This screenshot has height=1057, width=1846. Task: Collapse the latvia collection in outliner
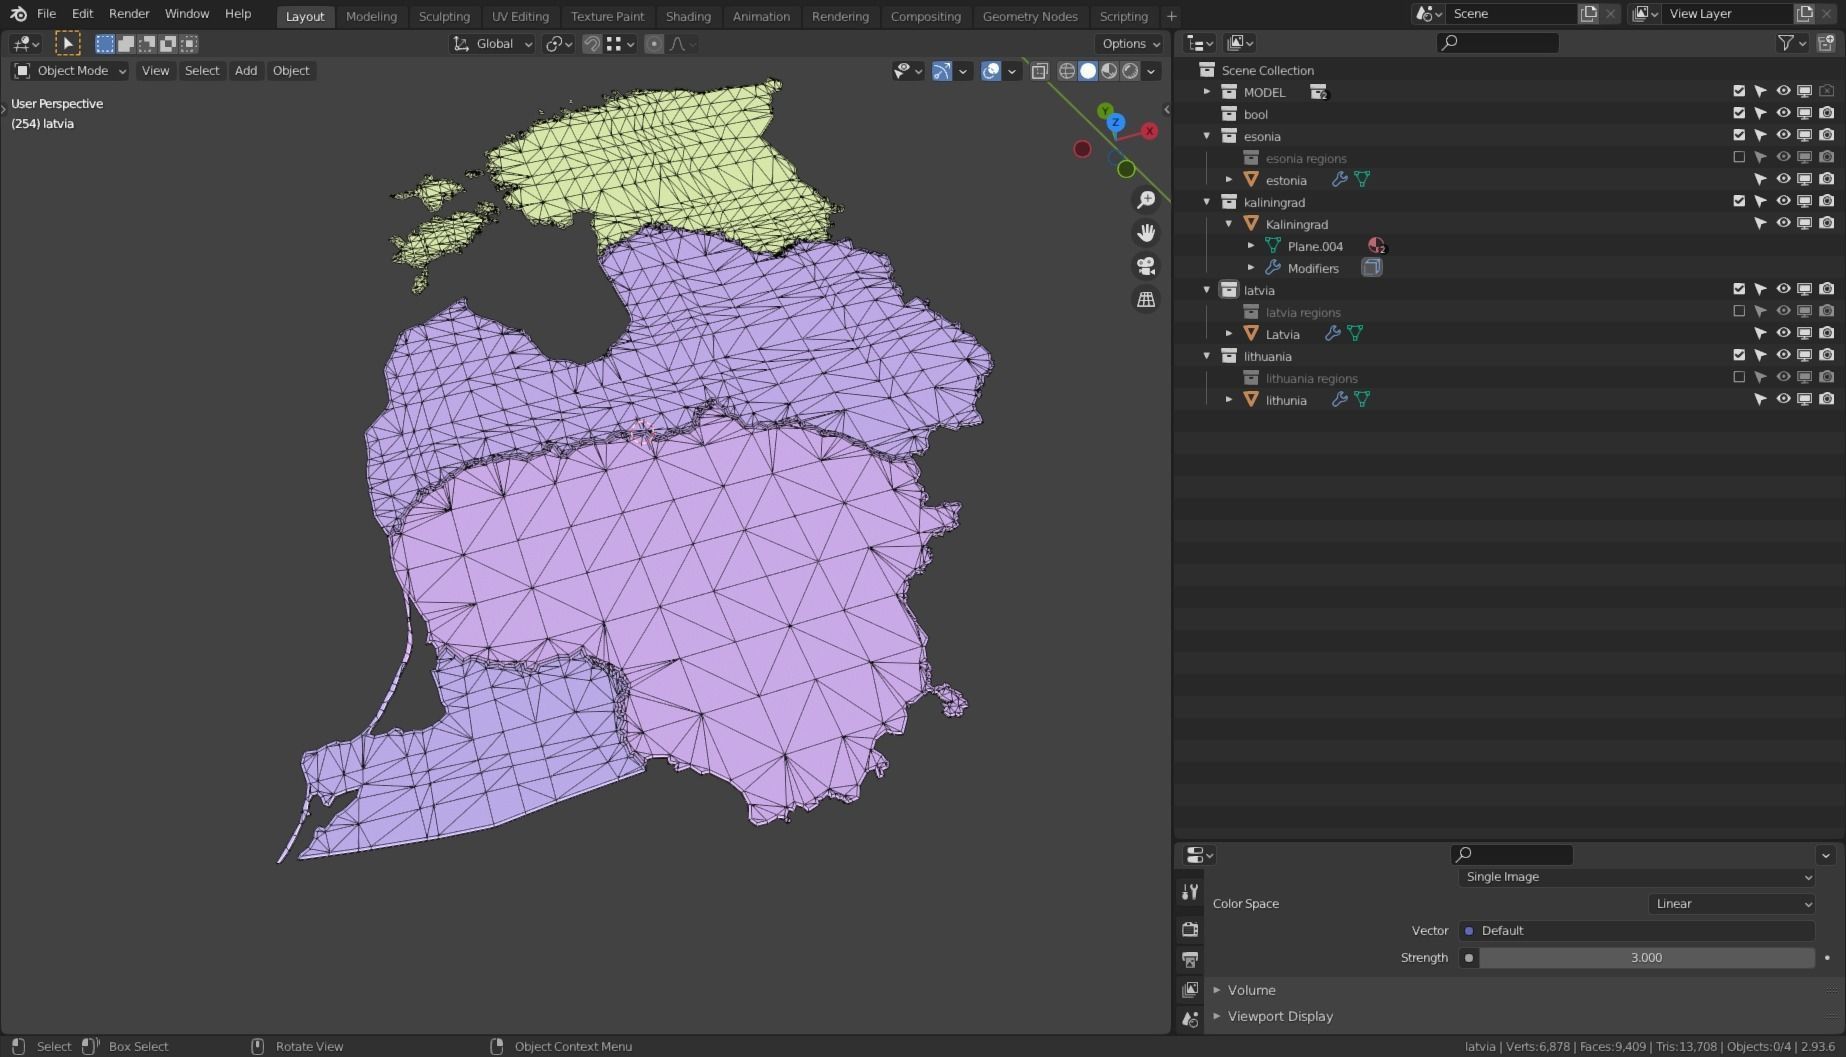click(1207, 290)
